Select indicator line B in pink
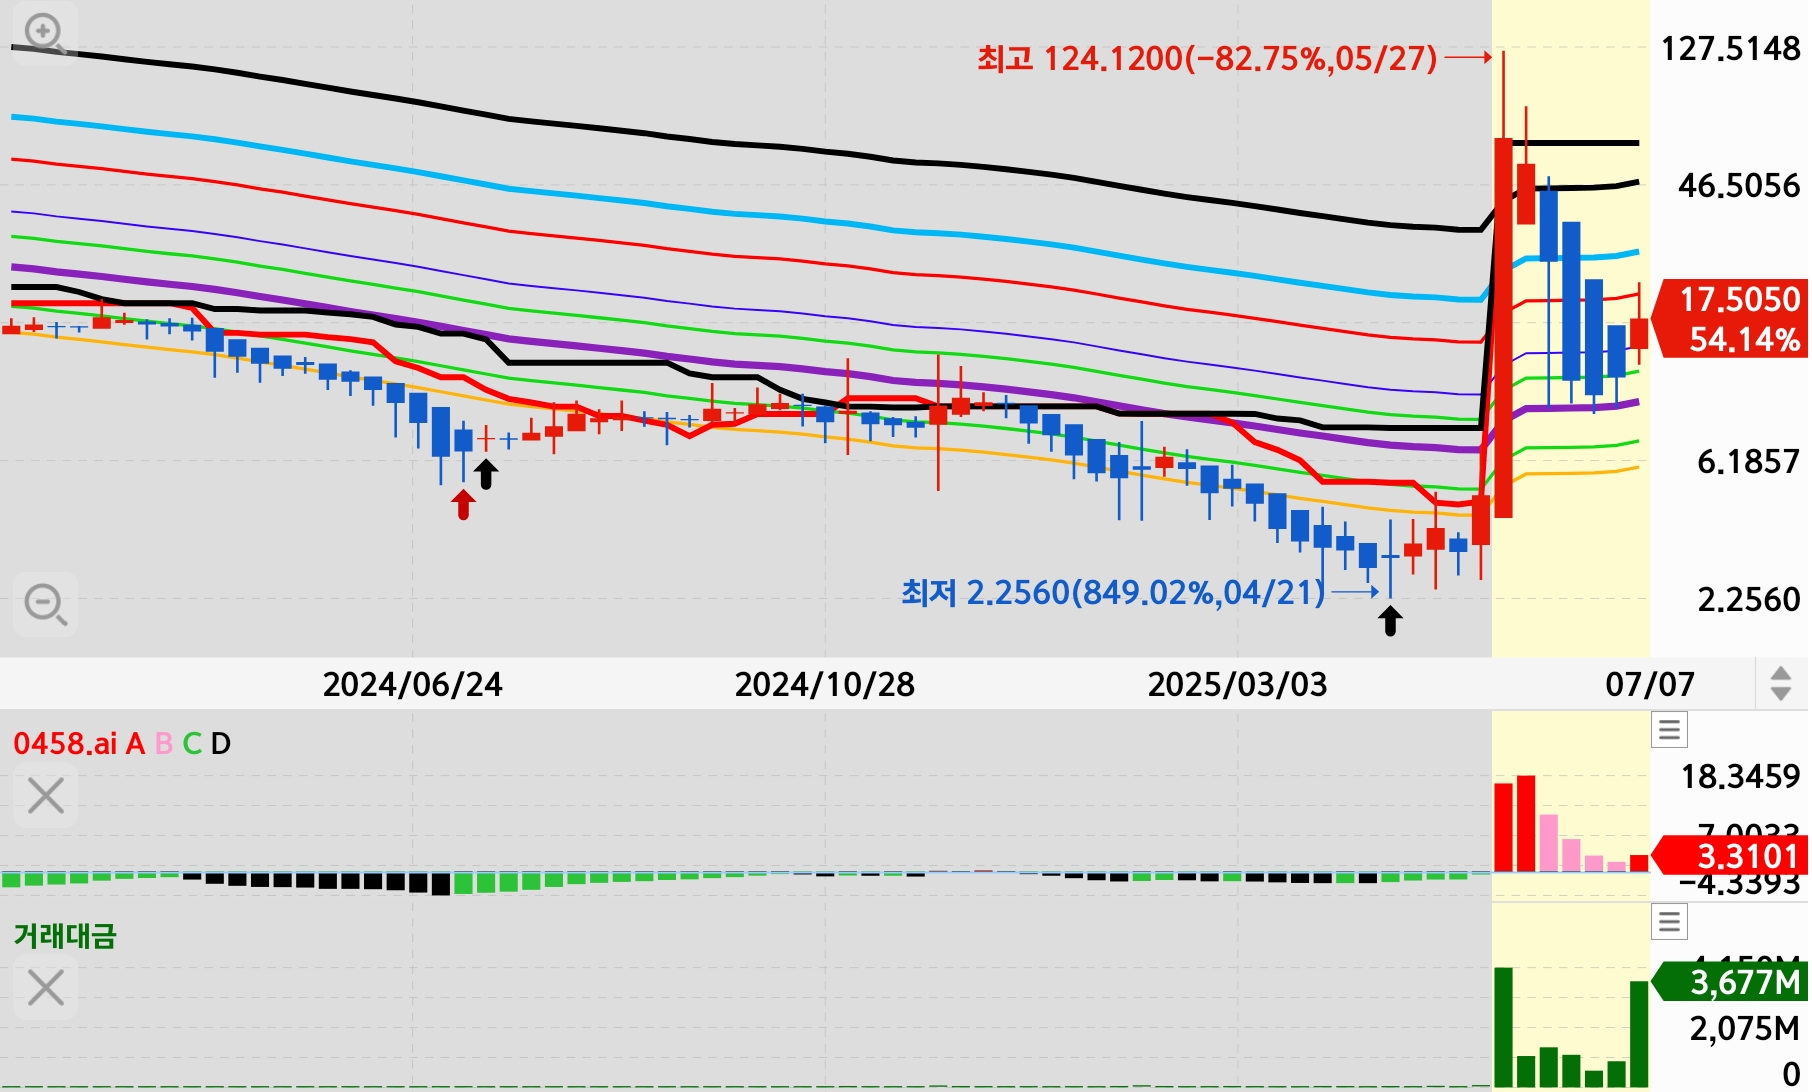Screen dimensions: 1812x1092 164,743
